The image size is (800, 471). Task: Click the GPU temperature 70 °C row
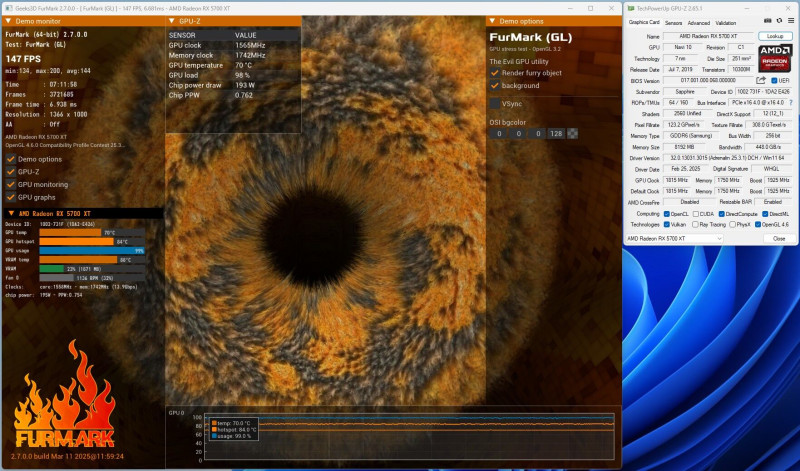pos(233,65)
